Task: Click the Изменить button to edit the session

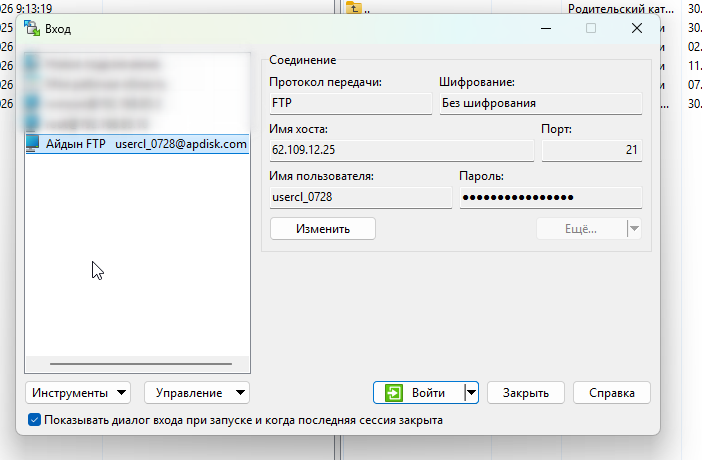Action: pos(323,229)
